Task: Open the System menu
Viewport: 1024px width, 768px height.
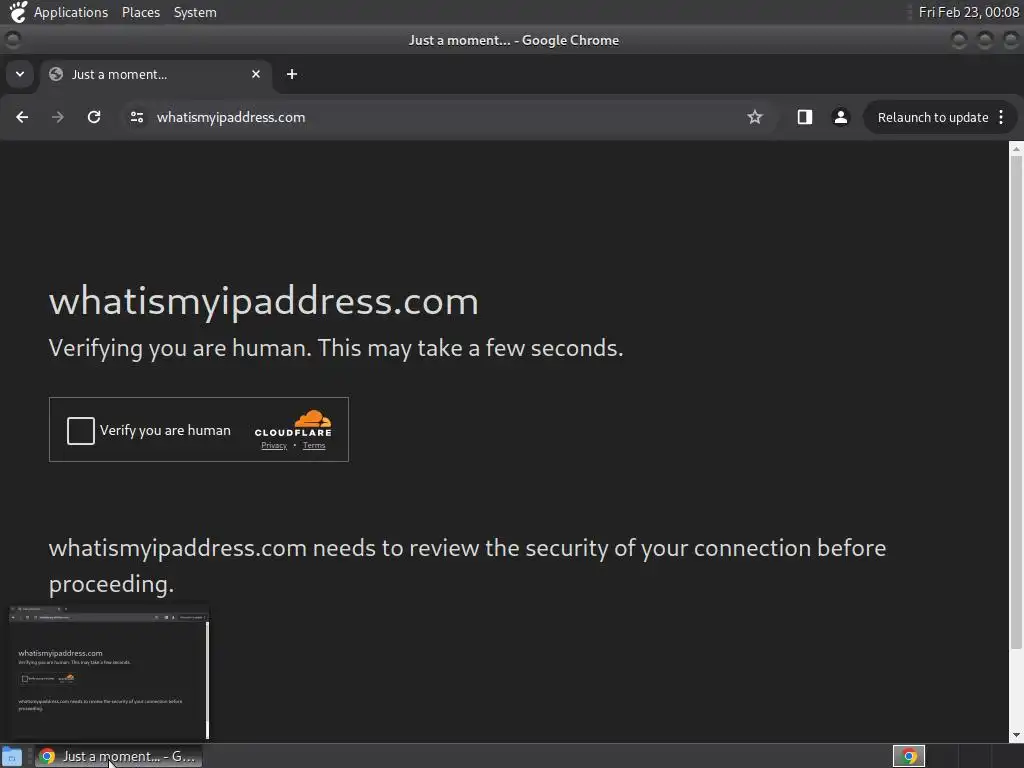Action: tap(195, 12)
